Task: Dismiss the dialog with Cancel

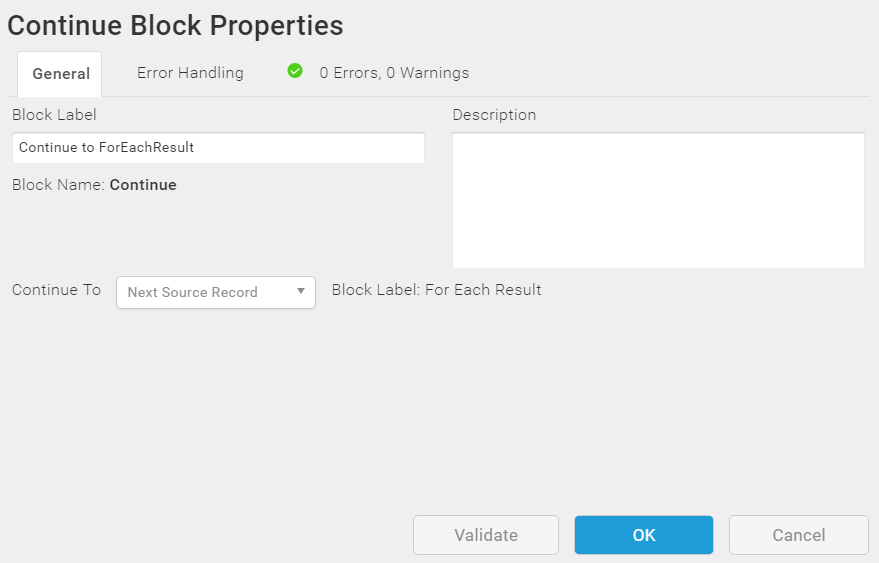Action: tap(799, 535)
